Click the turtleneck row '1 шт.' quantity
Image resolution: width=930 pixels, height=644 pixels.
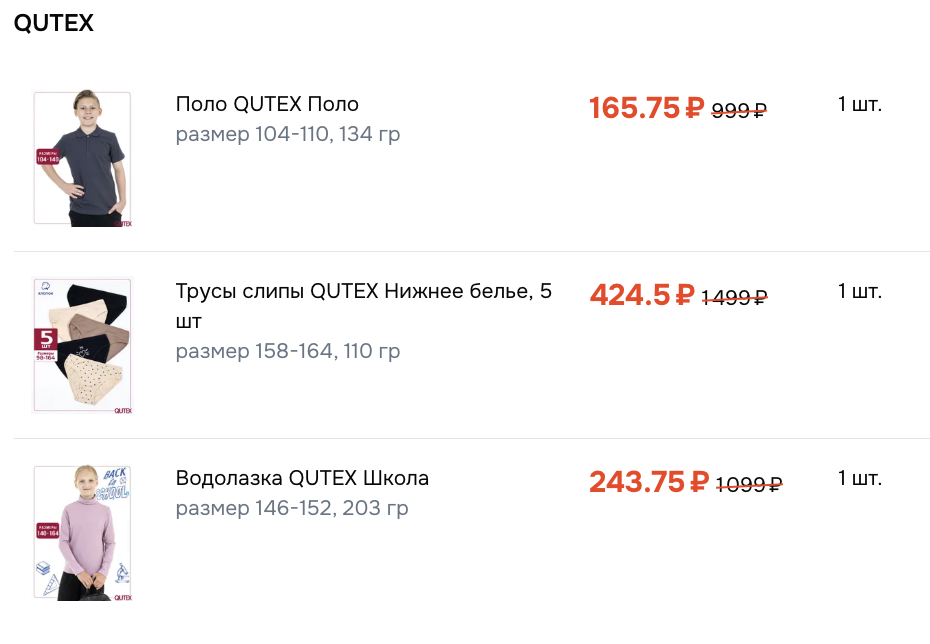click(860, 478)
